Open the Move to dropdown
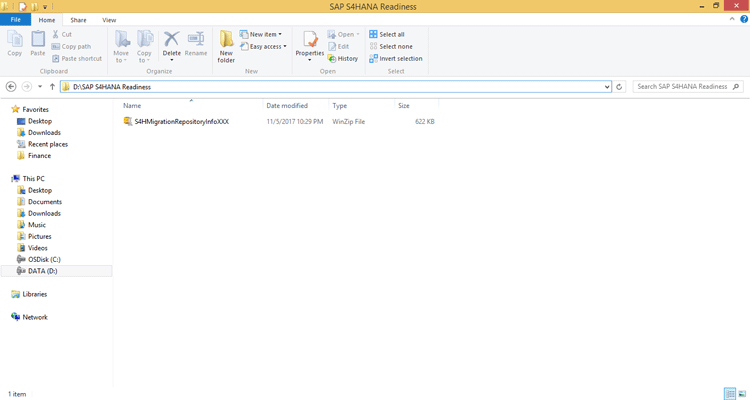This screenshot has width=750, height=400. click(x=121, y=46)
